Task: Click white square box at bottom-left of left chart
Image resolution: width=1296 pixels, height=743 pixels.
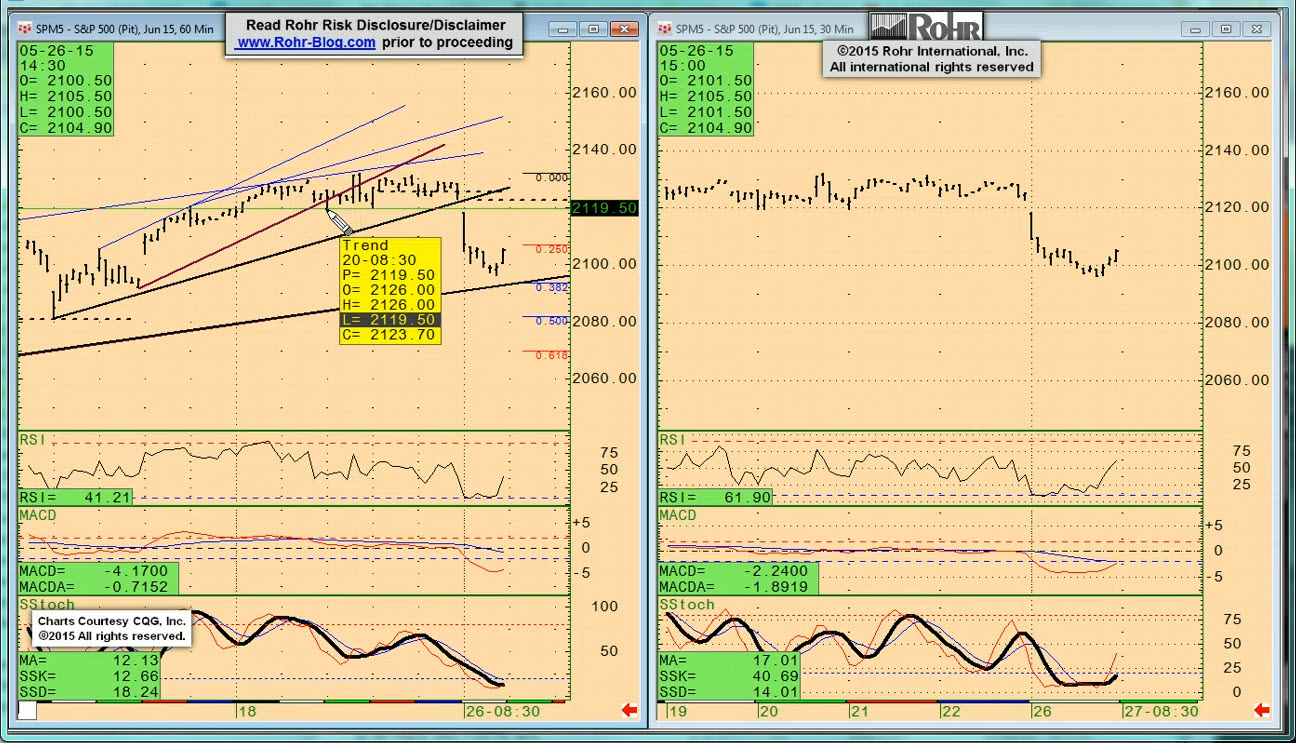Action: click(27, 710)
